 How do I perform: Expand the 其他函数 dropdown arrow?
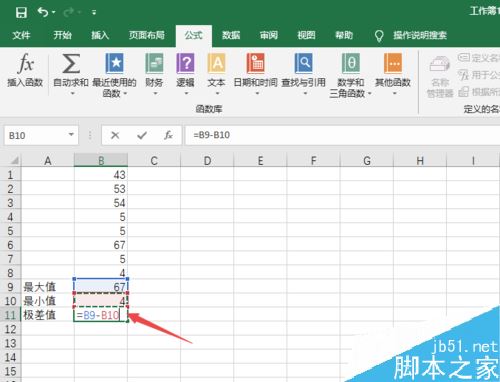pos(394,93)
